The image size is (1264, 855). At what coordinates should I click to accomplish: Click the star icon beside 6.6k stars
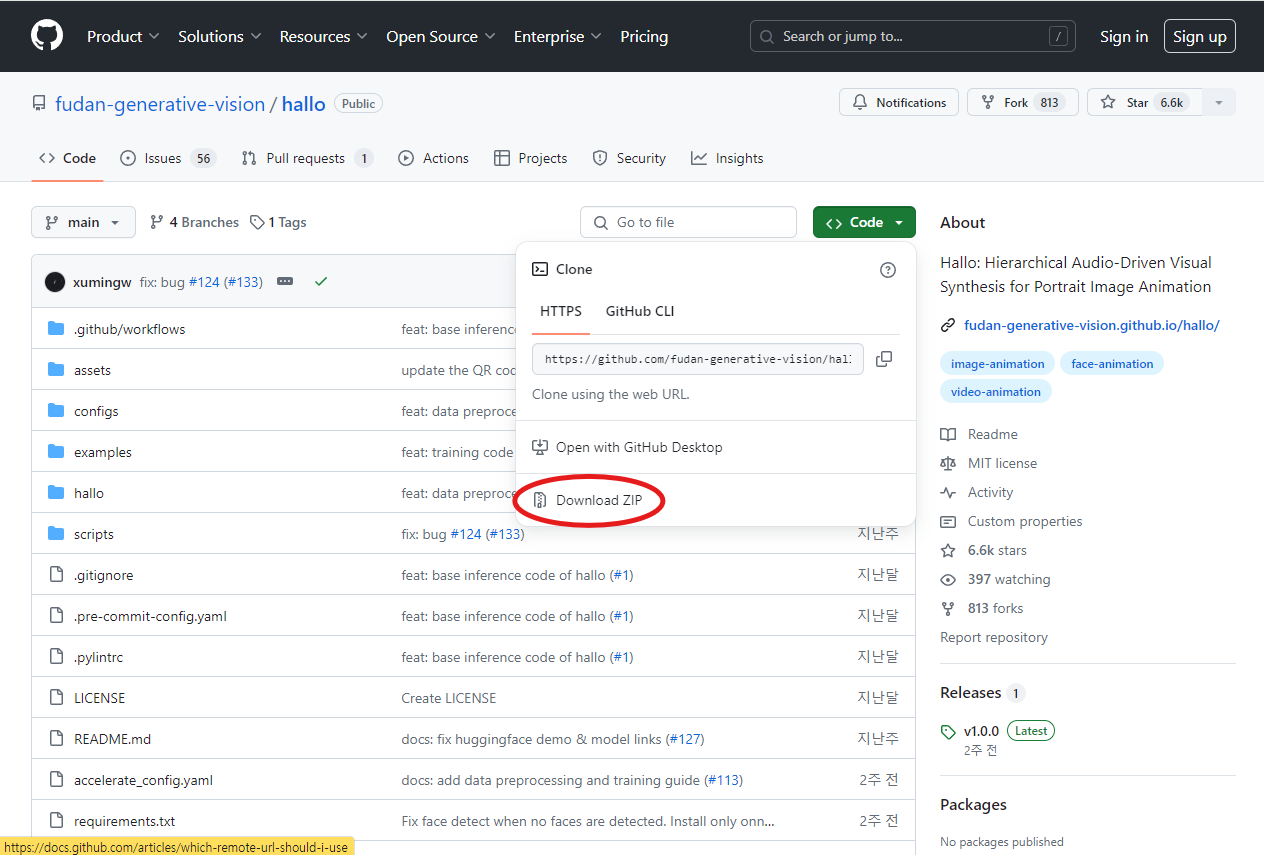click(x=948, y=551)
